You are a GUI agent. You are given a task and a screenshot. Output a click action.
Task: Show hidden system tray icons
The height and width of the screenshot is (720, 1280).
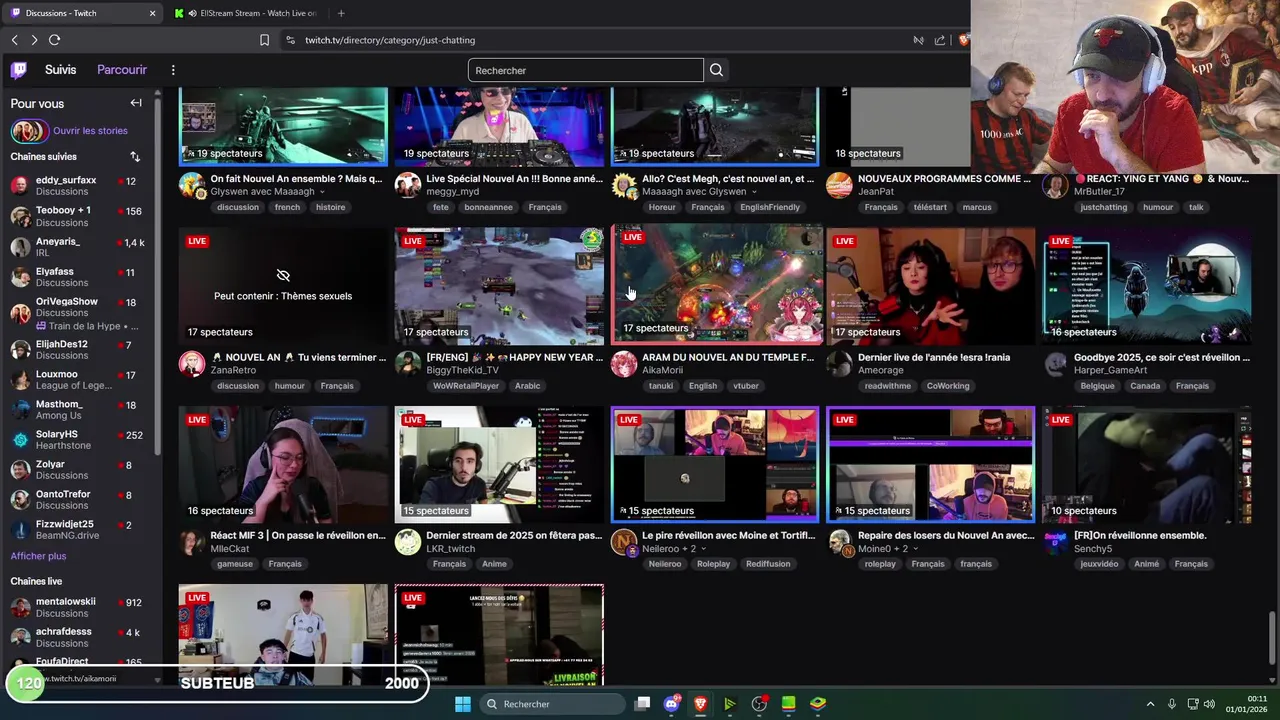click(1150, 704)
